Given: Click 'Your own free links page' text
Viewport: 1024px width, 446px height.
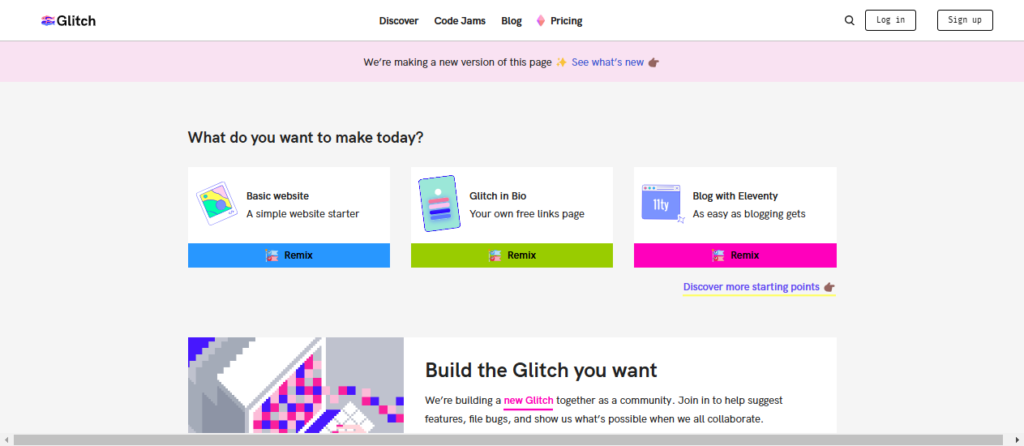Looking at the screenshot, I should (x=526, y=214).
